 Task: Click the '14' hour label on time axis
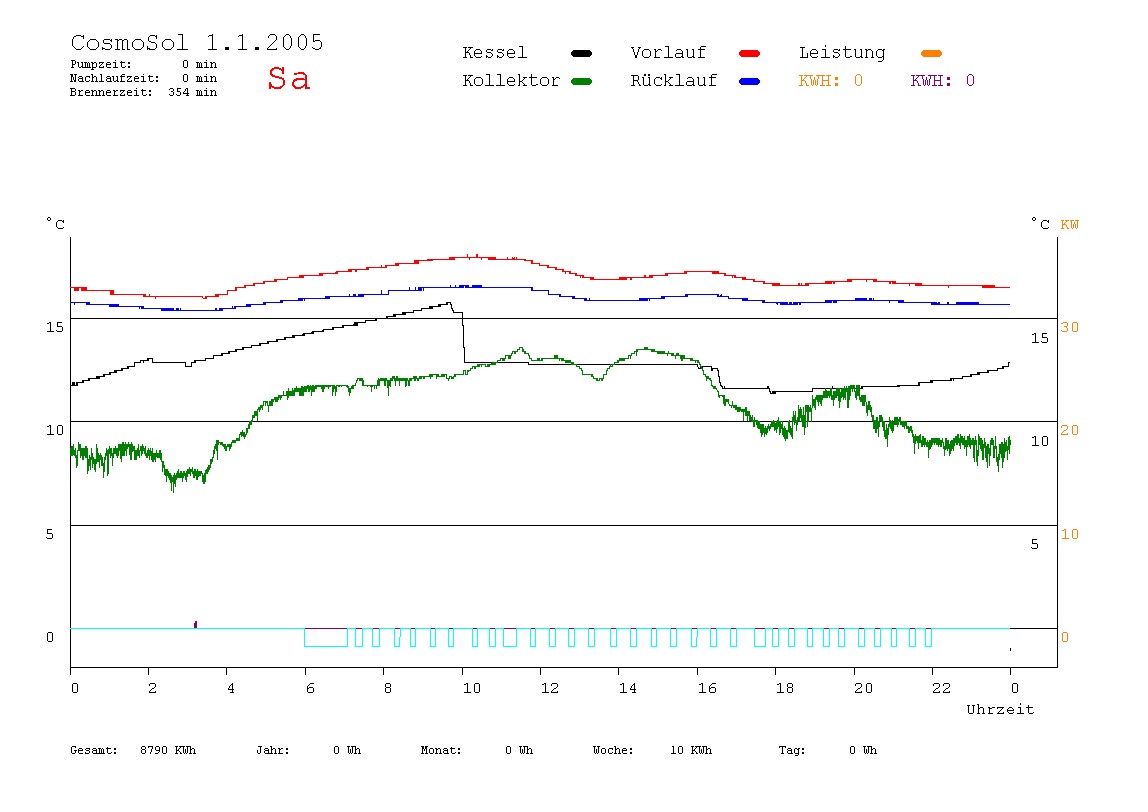tap(628, 688)
